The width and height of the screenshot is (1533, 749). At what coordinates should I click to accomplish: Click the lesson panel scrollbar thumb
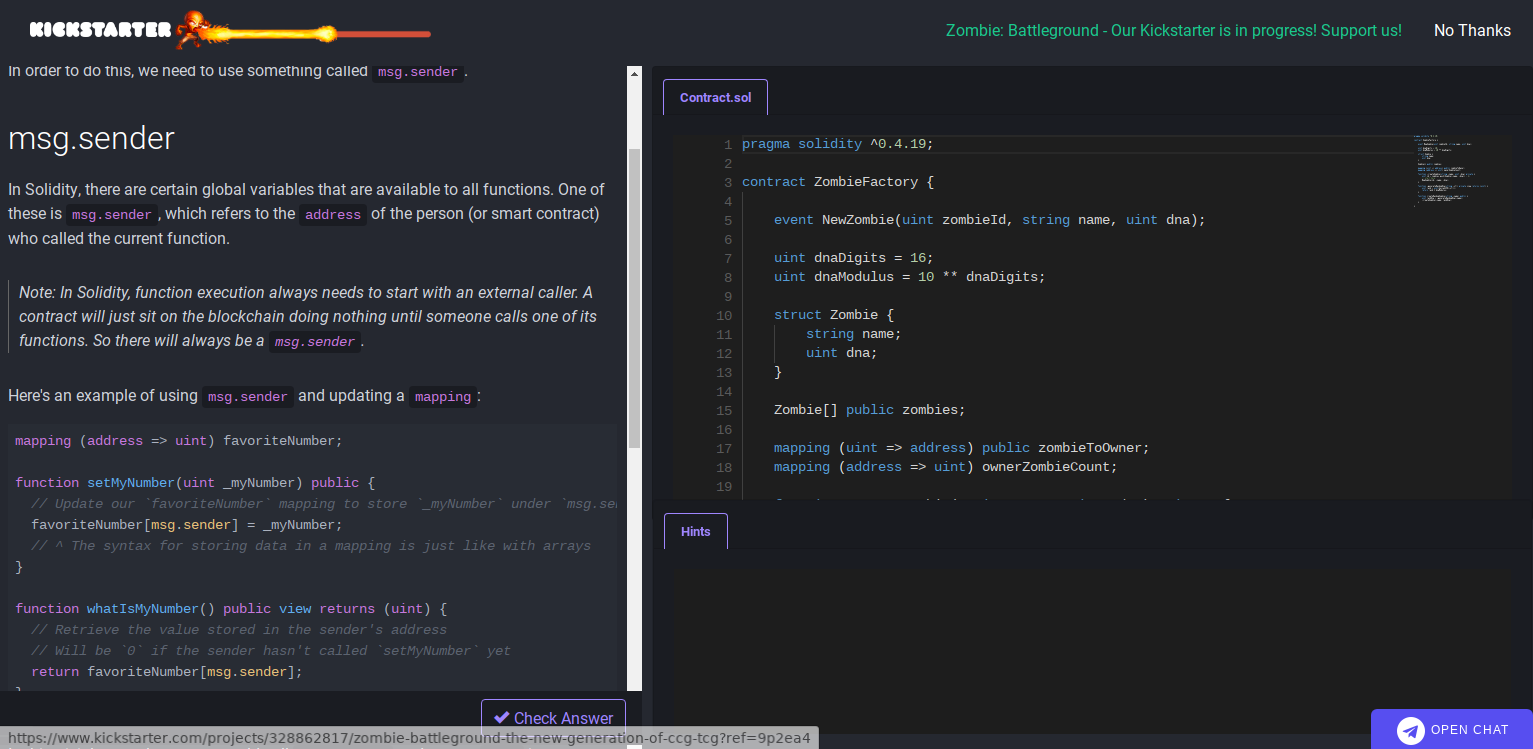[634, 297]
